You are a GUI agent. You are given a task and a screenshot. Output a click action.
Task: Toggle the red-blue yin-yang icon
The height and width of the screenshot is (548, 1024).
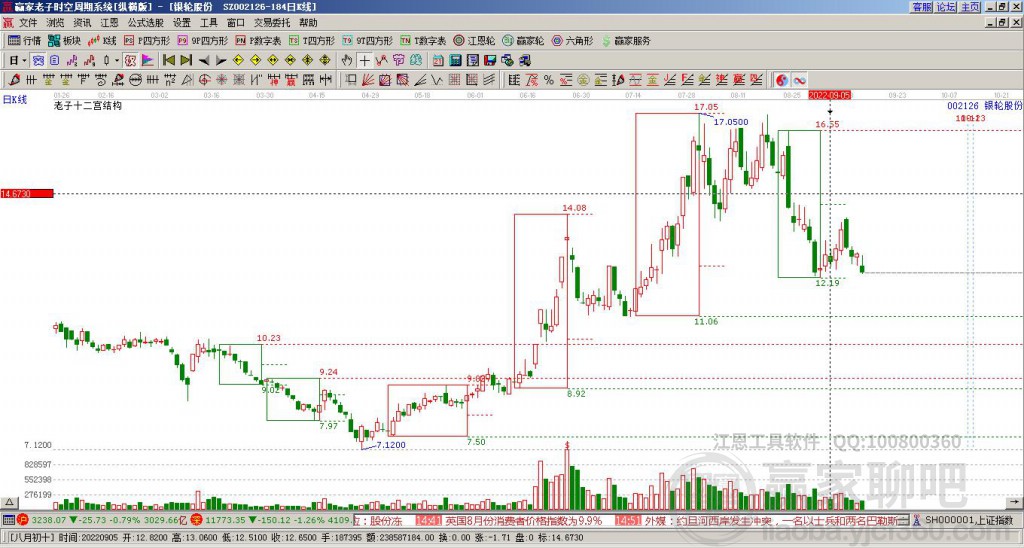[x=782, y=80]
